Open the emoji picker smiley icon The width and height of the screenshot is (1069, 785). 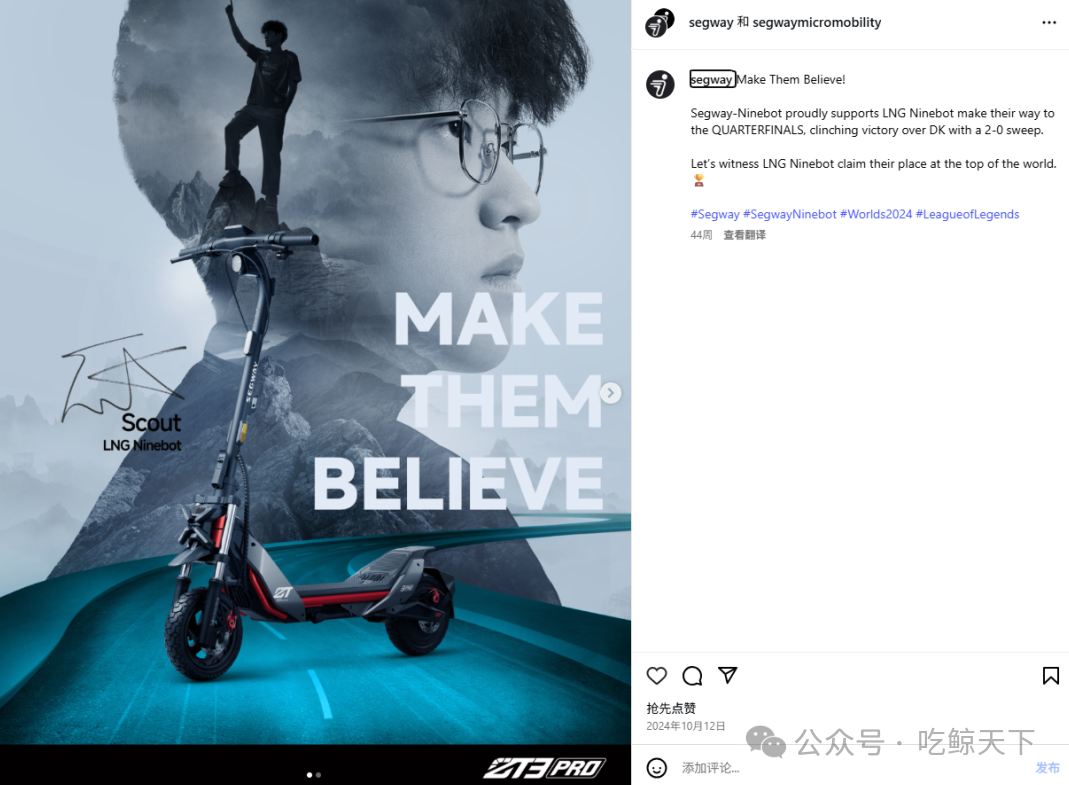[x=657, y=768]
